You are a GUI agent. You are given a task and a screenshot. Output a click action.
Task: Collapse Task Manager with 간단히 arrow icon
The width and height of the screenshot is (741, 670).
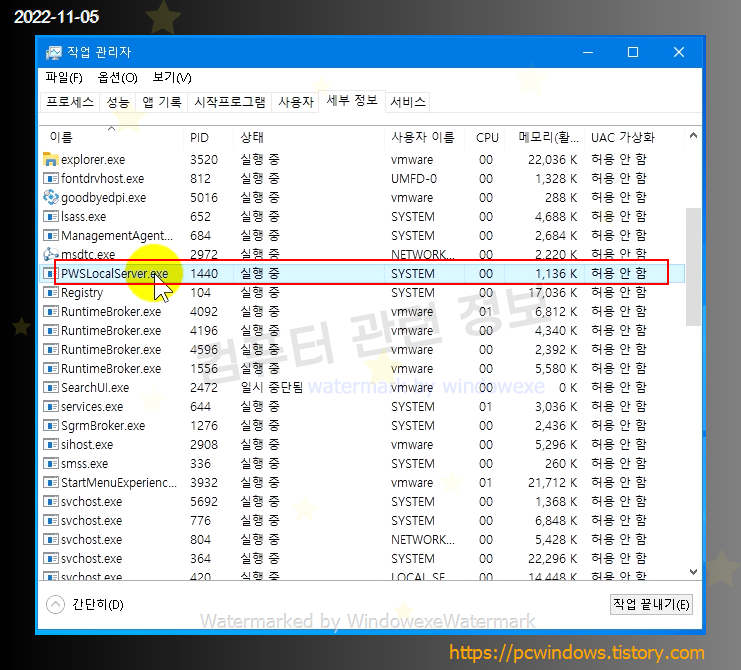pos(55,604)
